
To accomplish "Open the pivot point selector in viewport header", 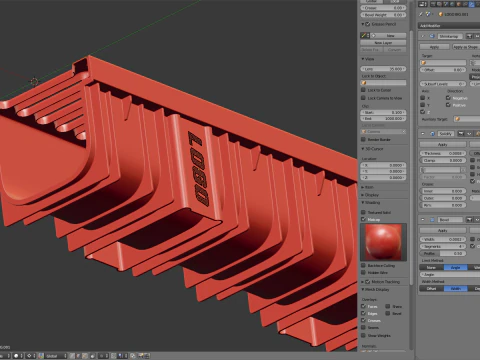I will [x=31, y=356].
